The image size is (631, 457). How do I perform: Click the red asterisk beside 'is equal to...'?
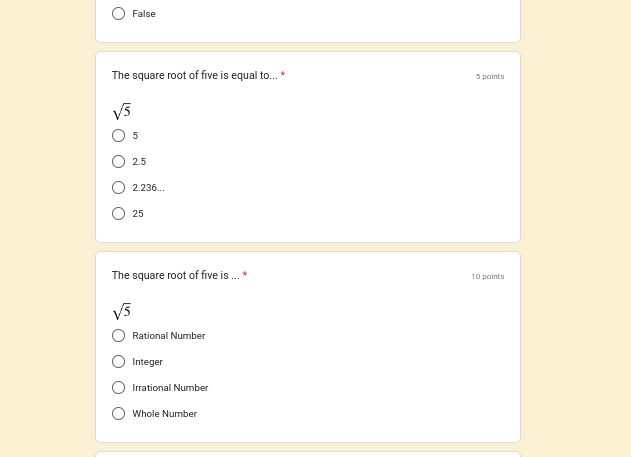[x=283, y=76]
